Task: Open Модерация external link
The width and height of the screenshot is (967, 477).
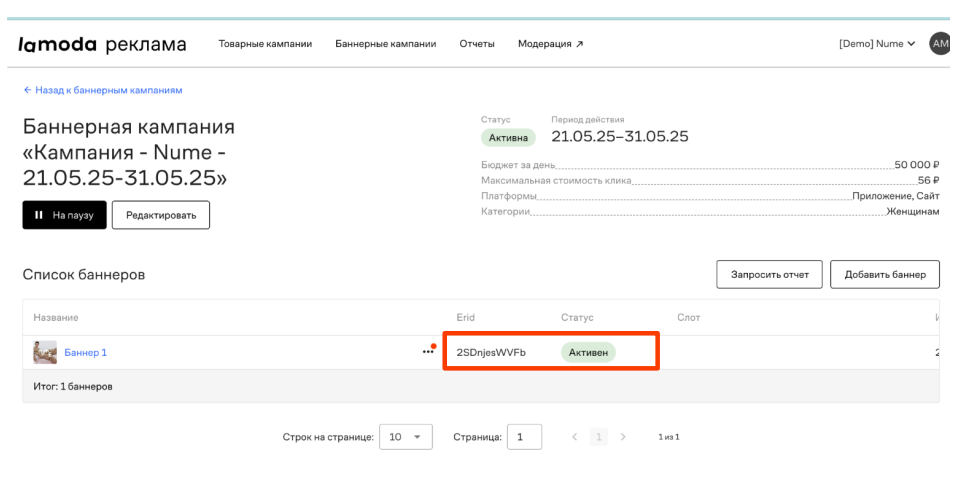Action: tap(550, 44)
